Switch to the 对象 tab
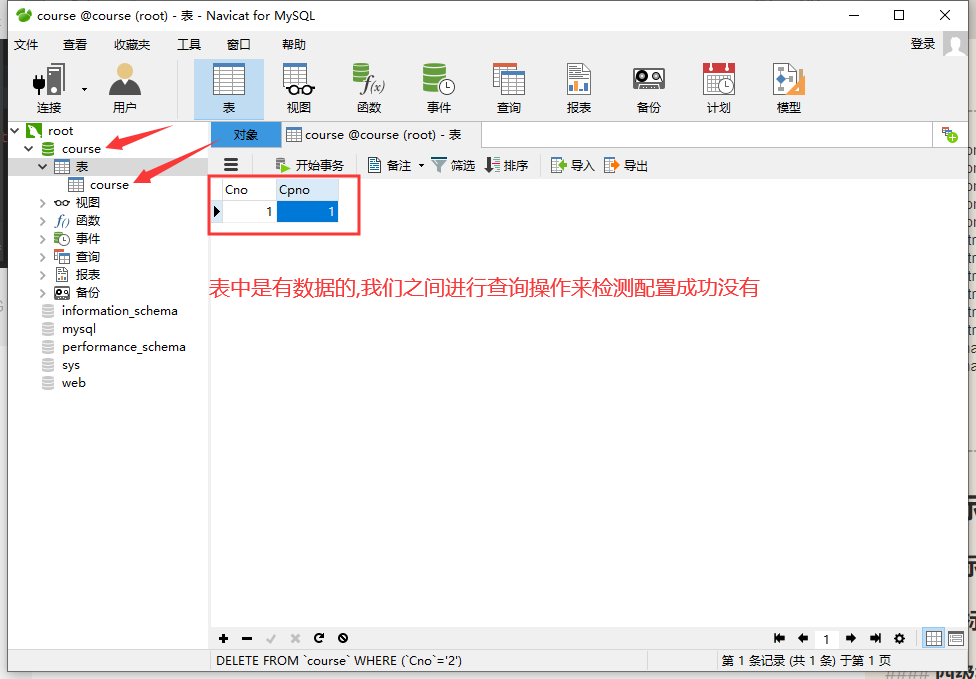The image size is (976, 679). 246,134
